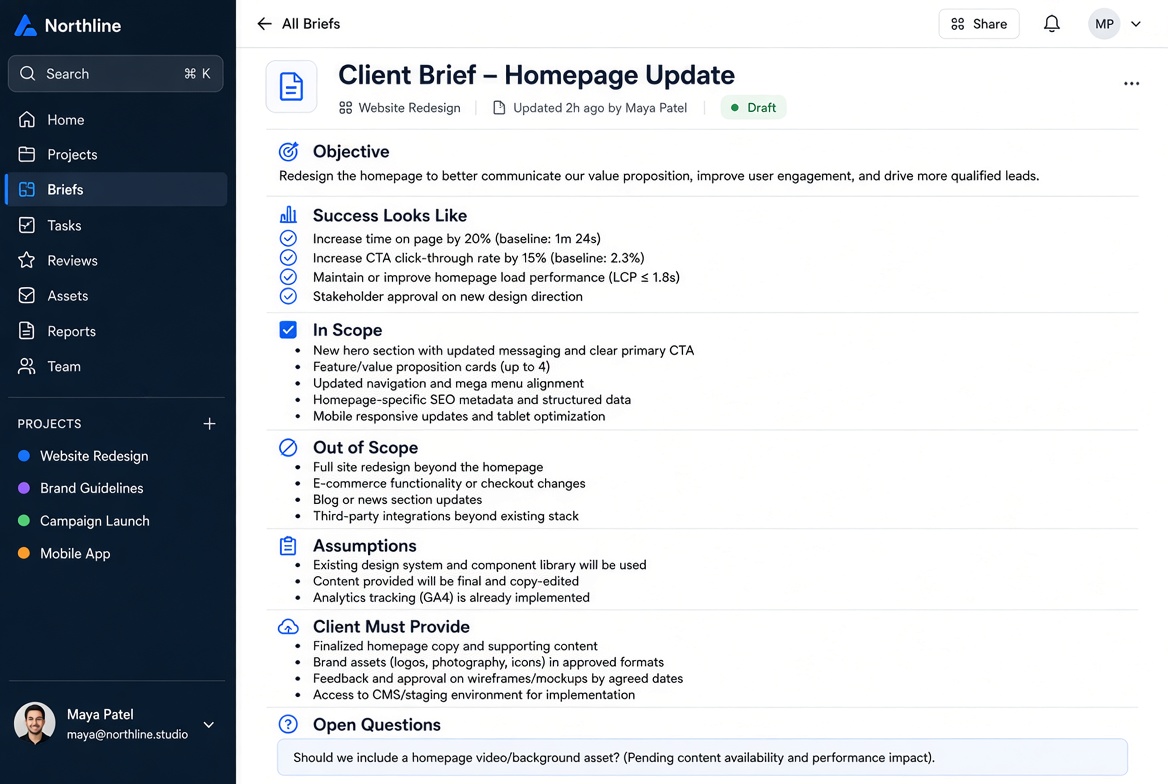The width and height of the screenshot is (1168, 784).
Task: Open Assets in sidebar
Action: coord(116,295)
